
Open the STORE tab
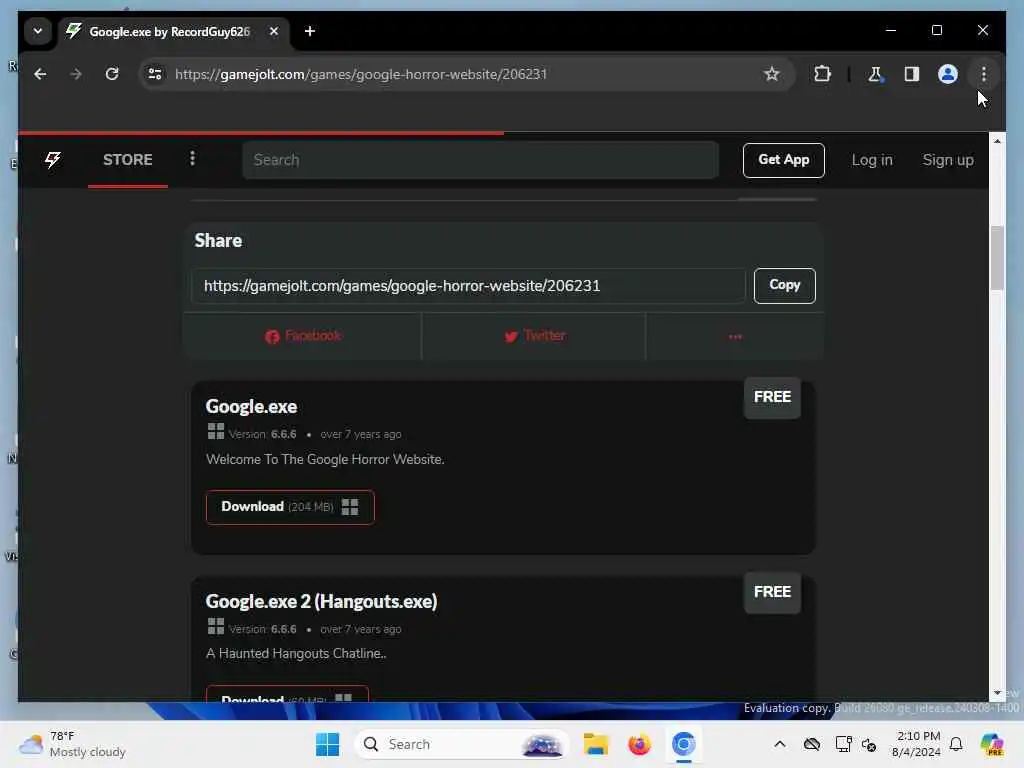click(x=127, y=160)
